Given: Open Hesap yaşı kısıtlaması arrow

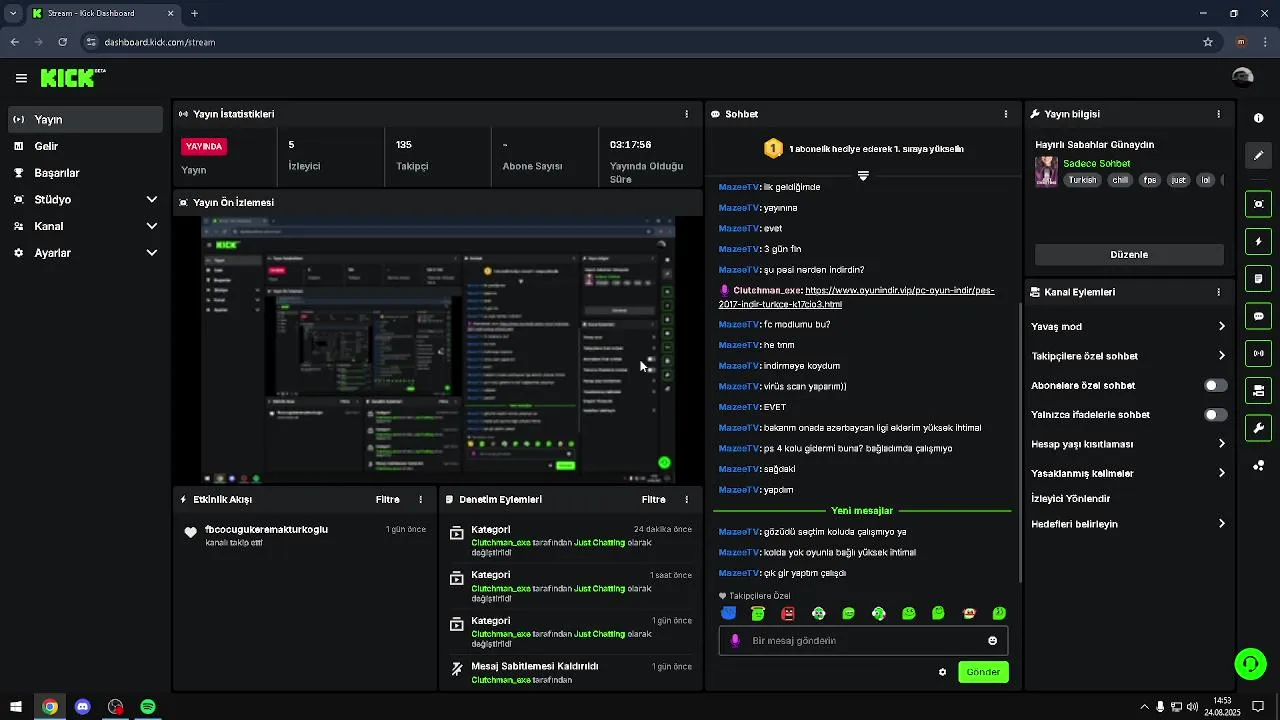Looking at the screenshot, I should point(1221,444).
